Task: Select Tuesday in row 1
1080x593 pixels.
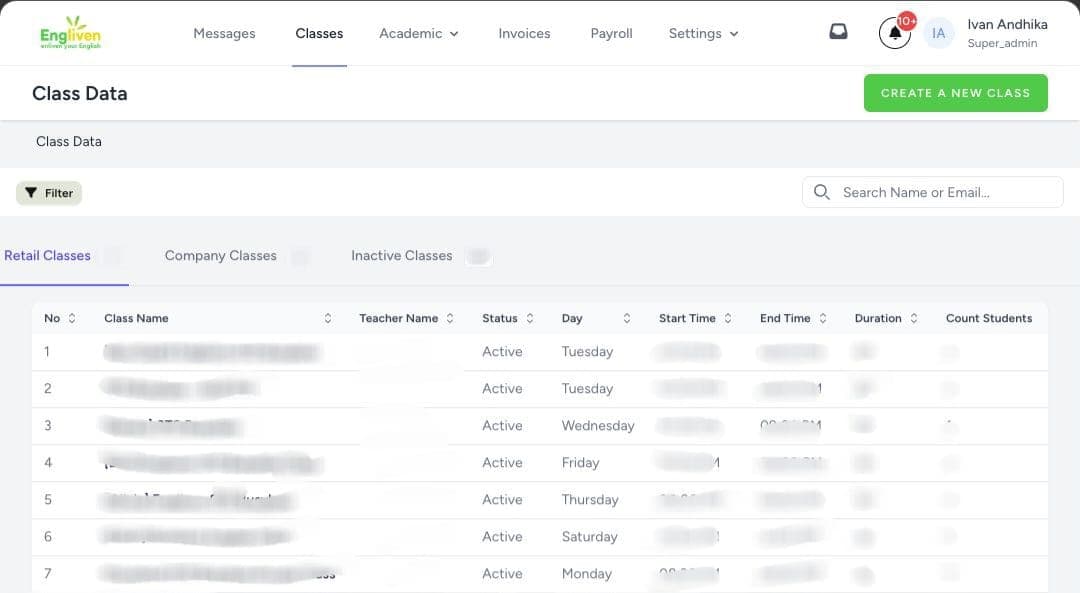Action: 587,352
